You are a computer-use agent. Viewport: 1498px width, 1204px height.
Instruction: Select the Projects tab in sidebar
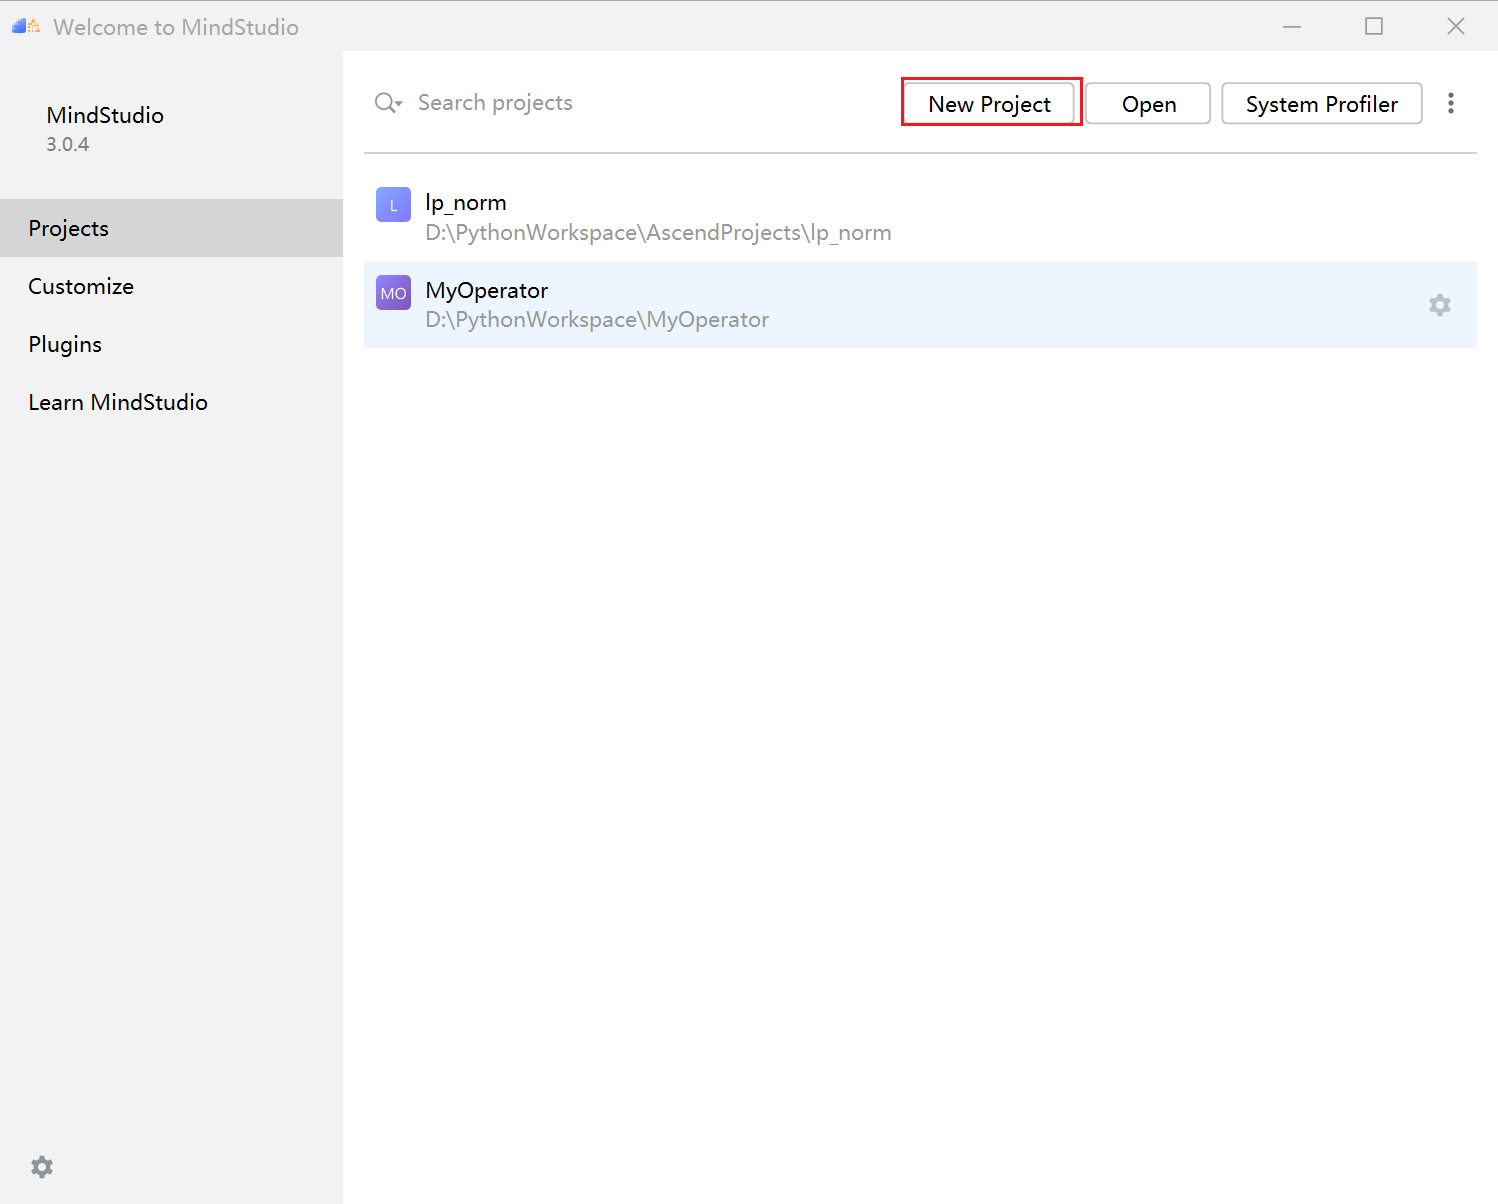point(171,228)
